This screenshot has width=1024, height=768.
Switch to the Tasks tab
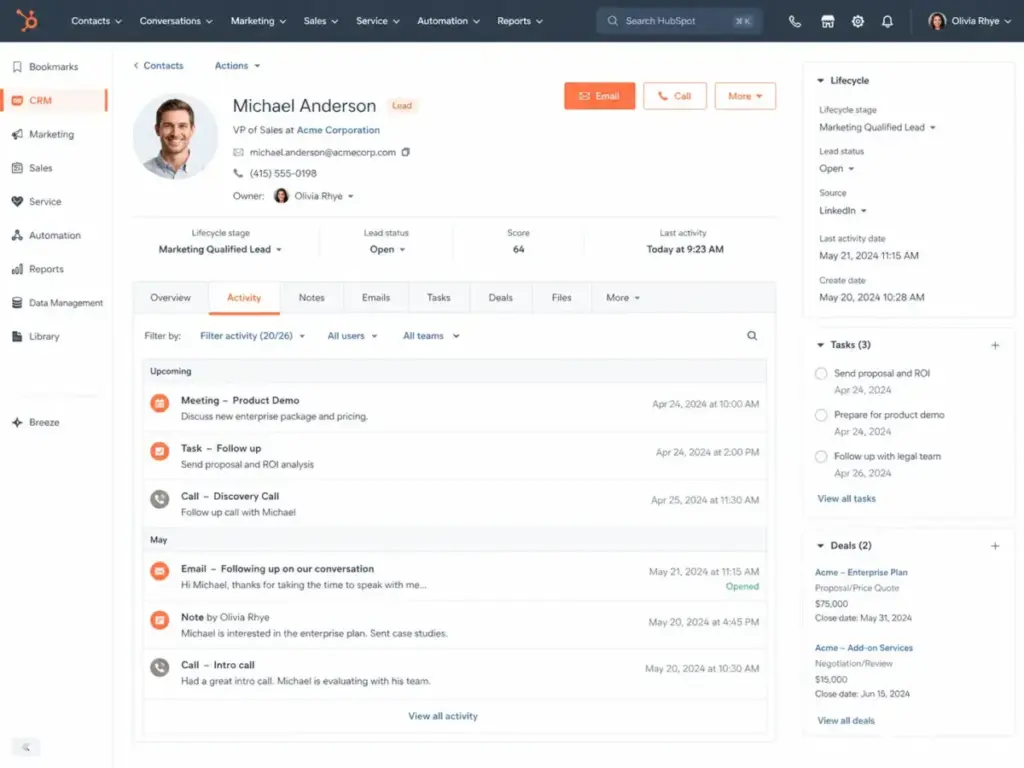pyautogui.click(x=438, y=298)
